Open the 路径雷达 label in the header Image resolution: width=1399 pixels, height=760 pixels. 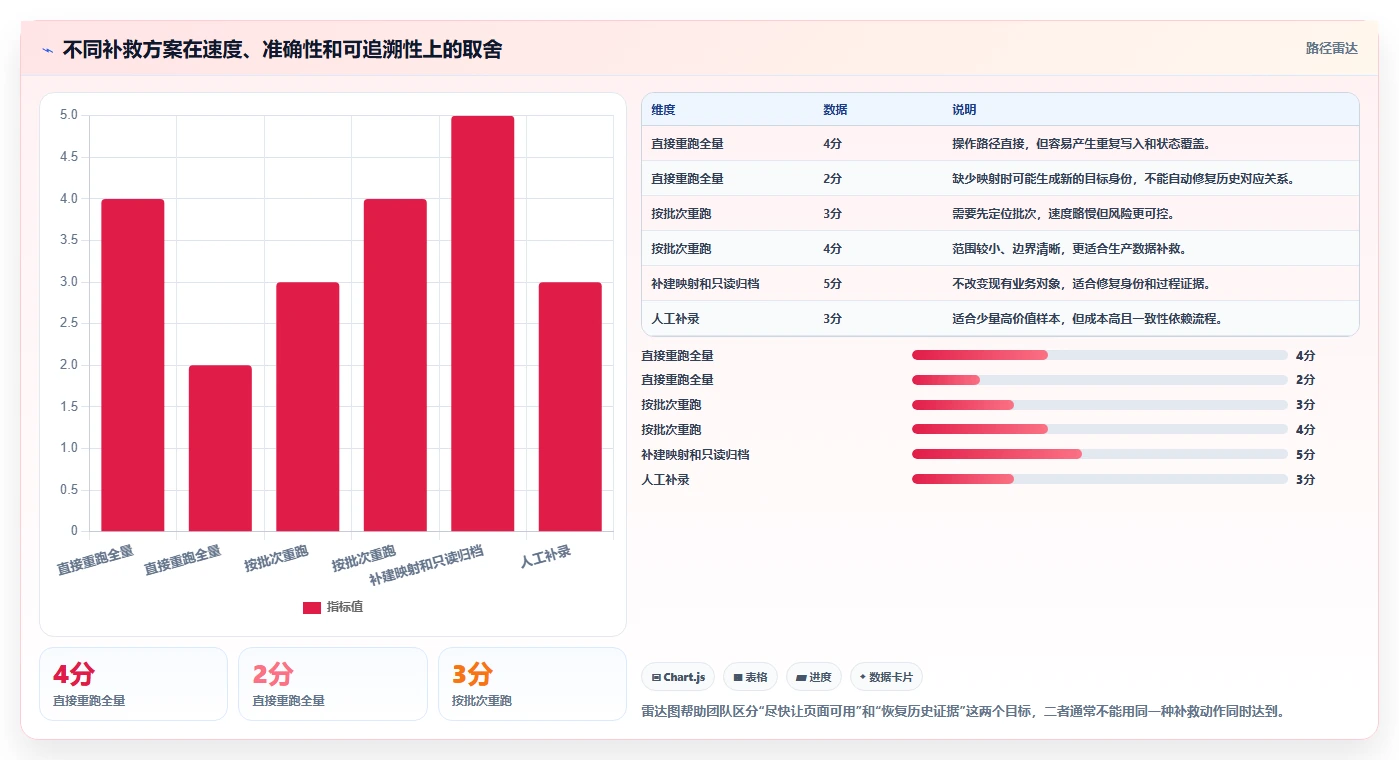[x=1331, y=48]
